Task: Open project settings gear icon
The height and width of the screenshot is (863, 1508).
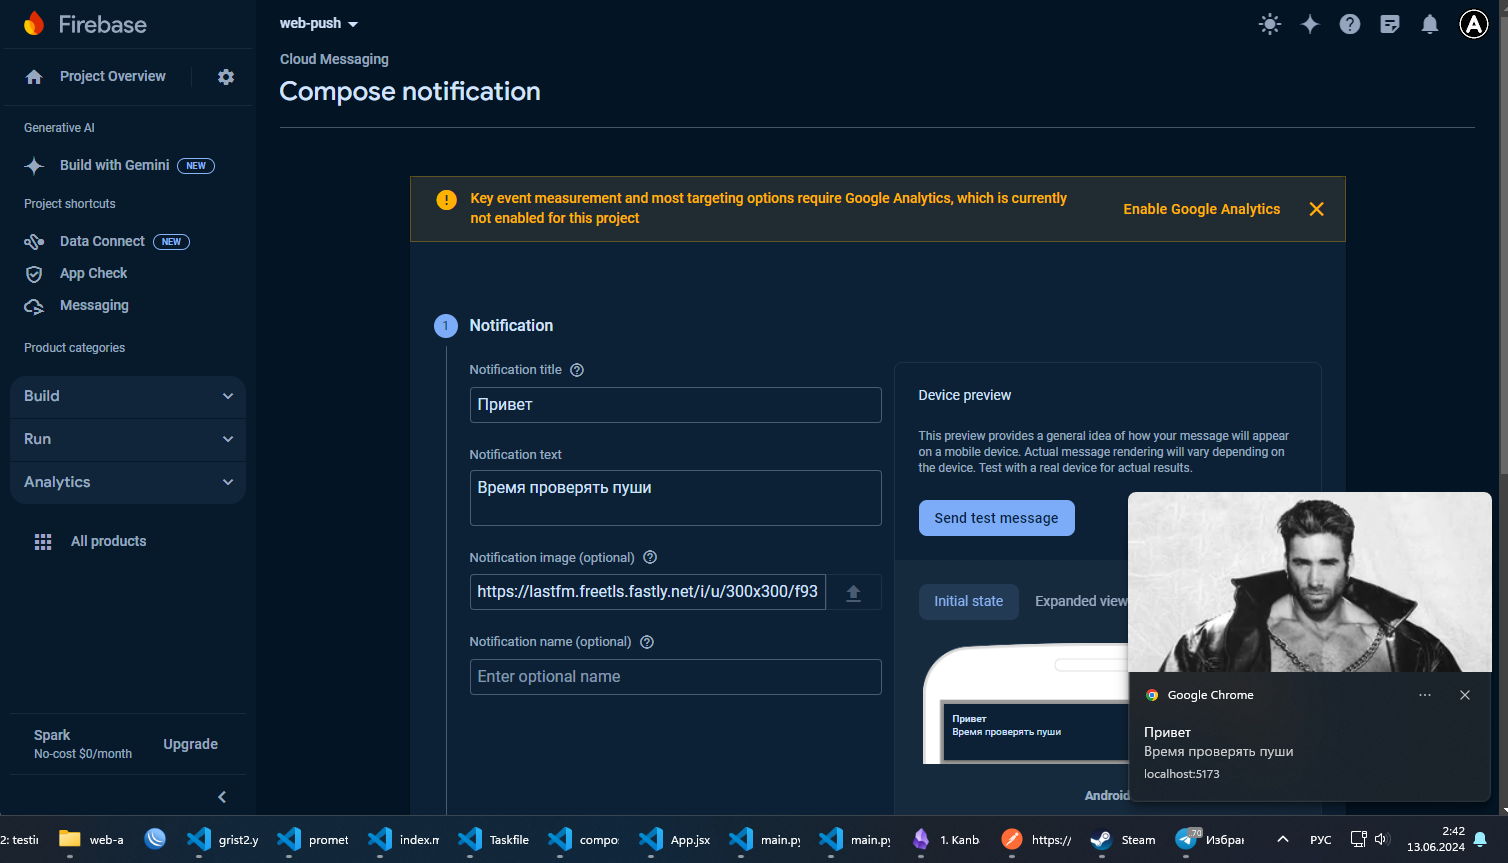Action: [226, 77]
